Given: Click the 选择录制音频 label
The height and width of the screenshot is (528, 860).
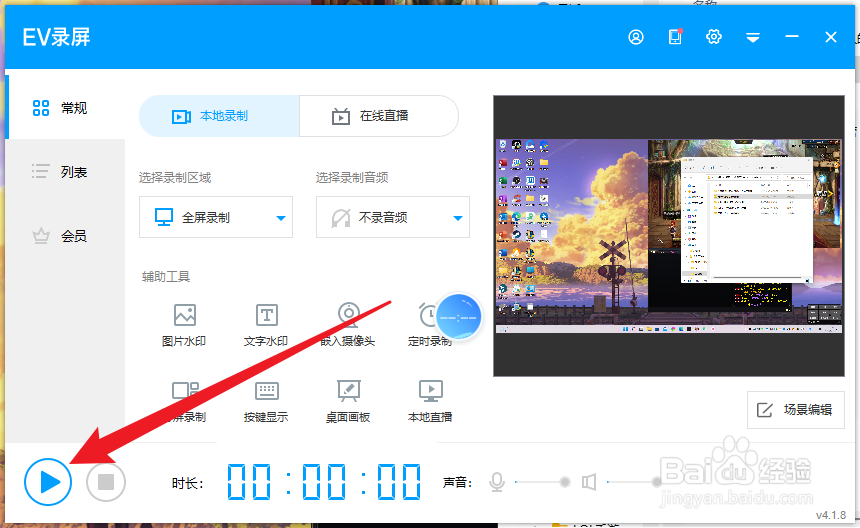Looking at the screenshot, I should 352,178.
